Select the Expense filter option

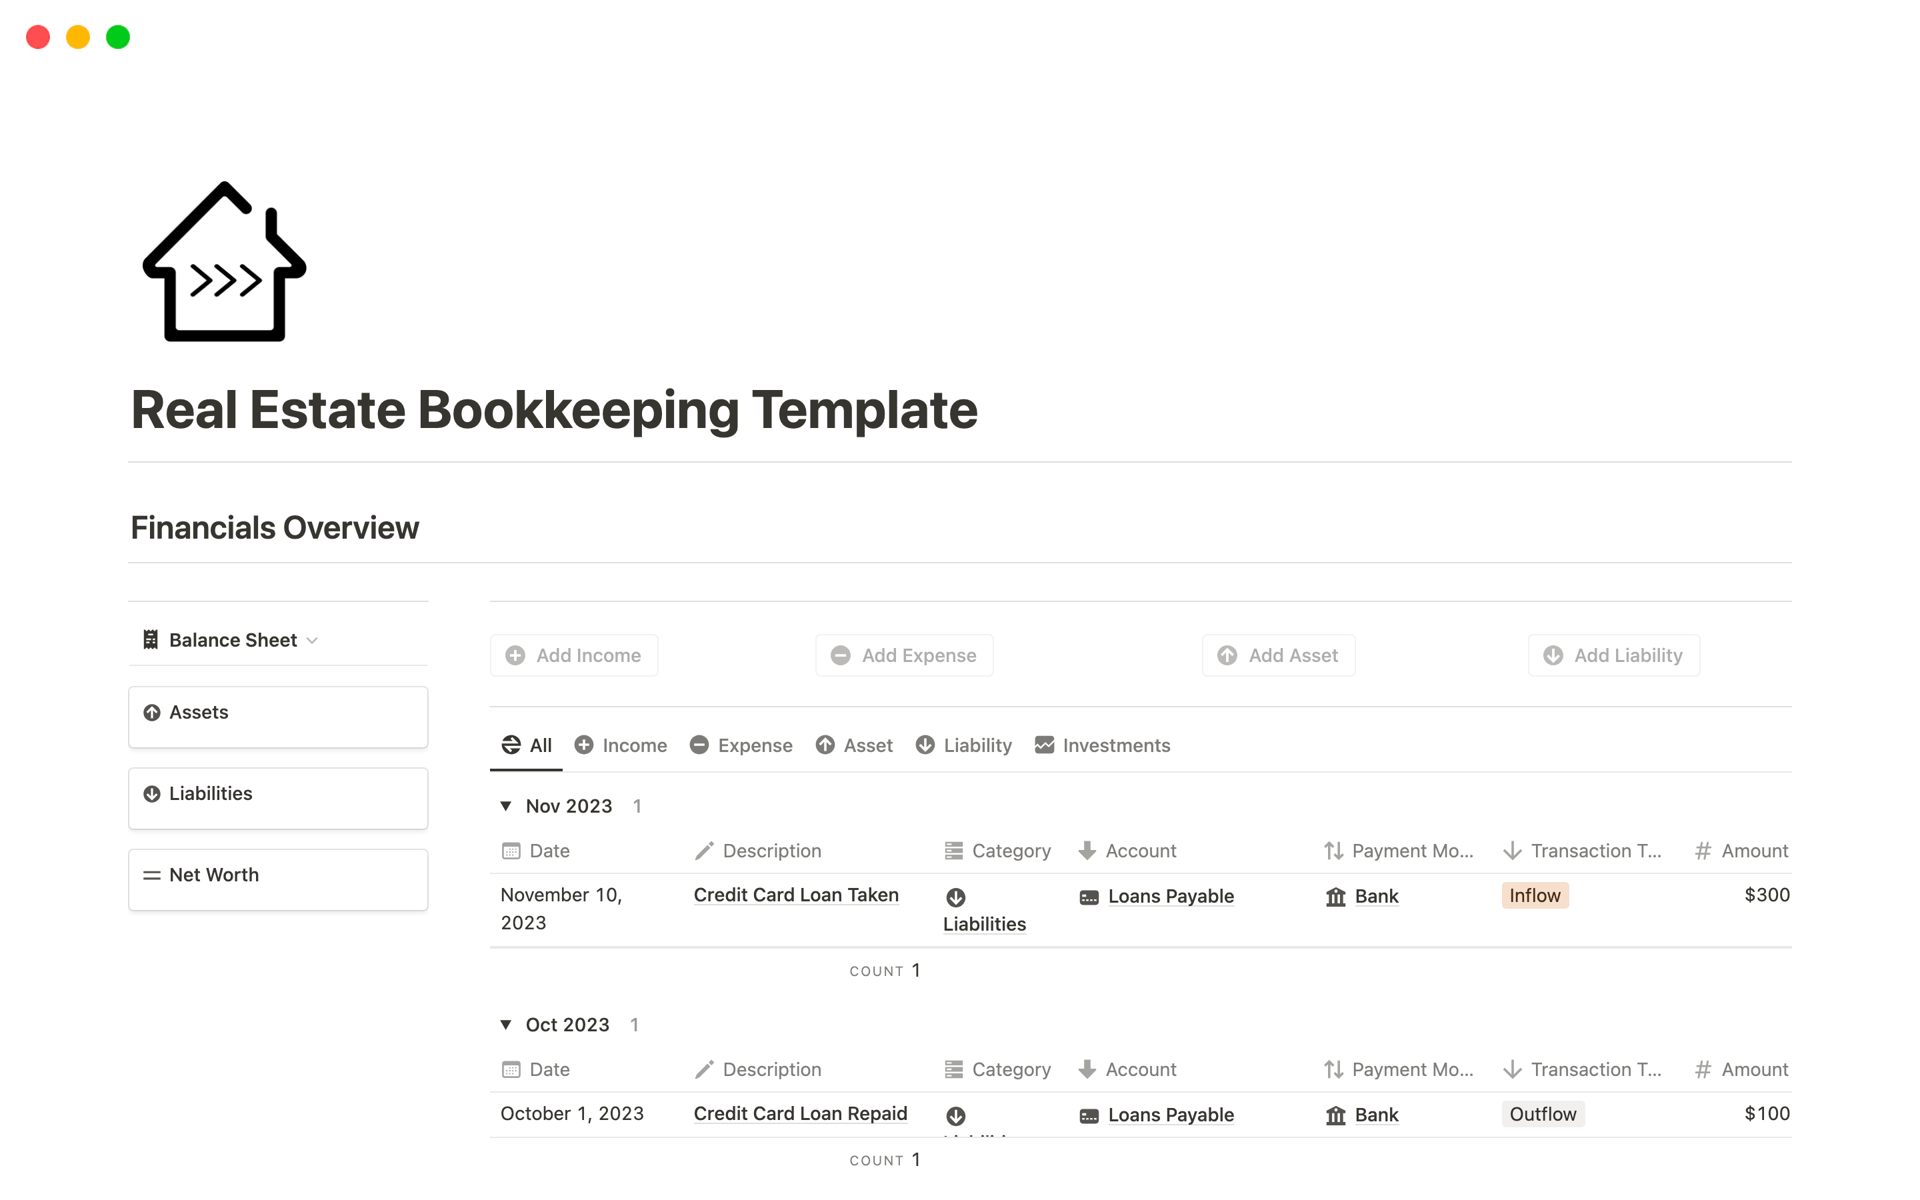[754, 744]
